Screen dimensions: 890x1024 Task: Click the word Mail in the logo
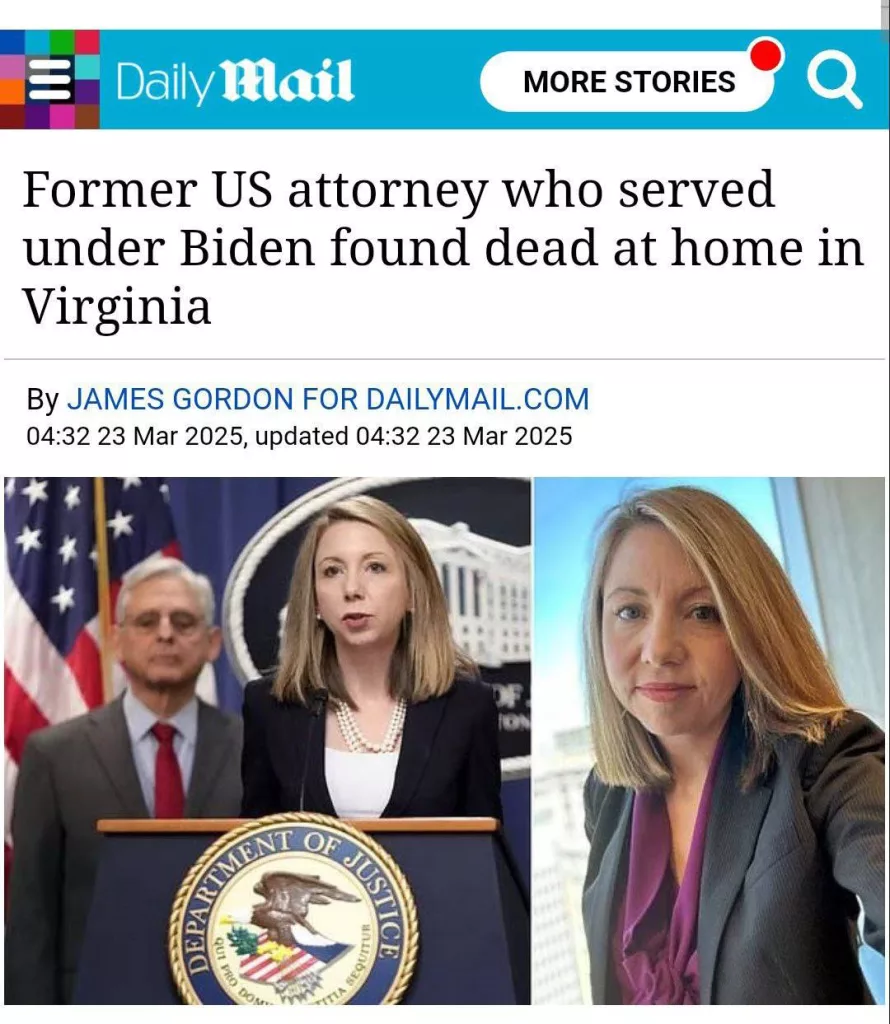tap(289, 80)
